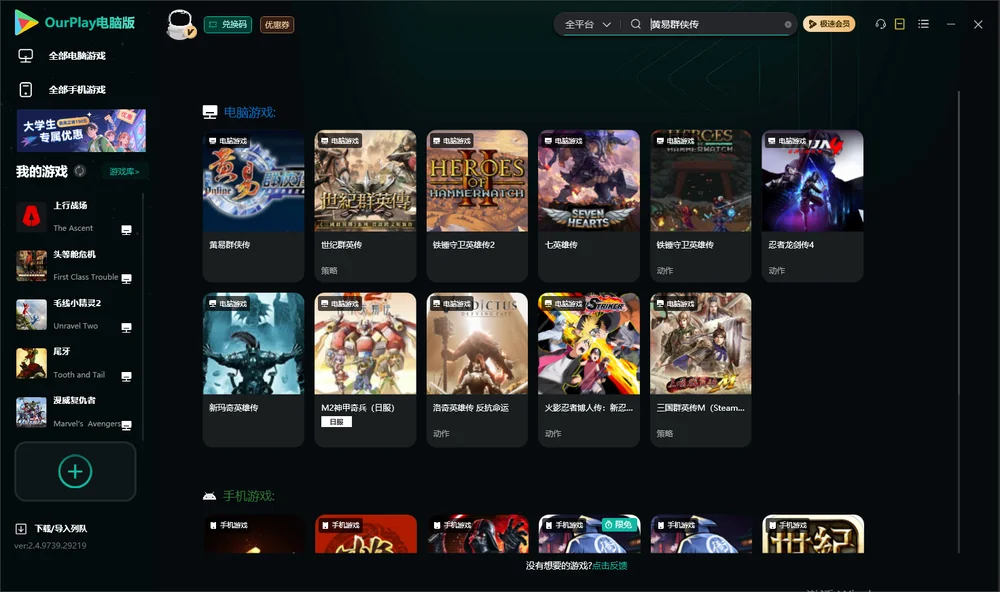Screen dimensions: 1000x592
Task: Refresh the 我的游戏 list
Action: (x=80, y=171)
